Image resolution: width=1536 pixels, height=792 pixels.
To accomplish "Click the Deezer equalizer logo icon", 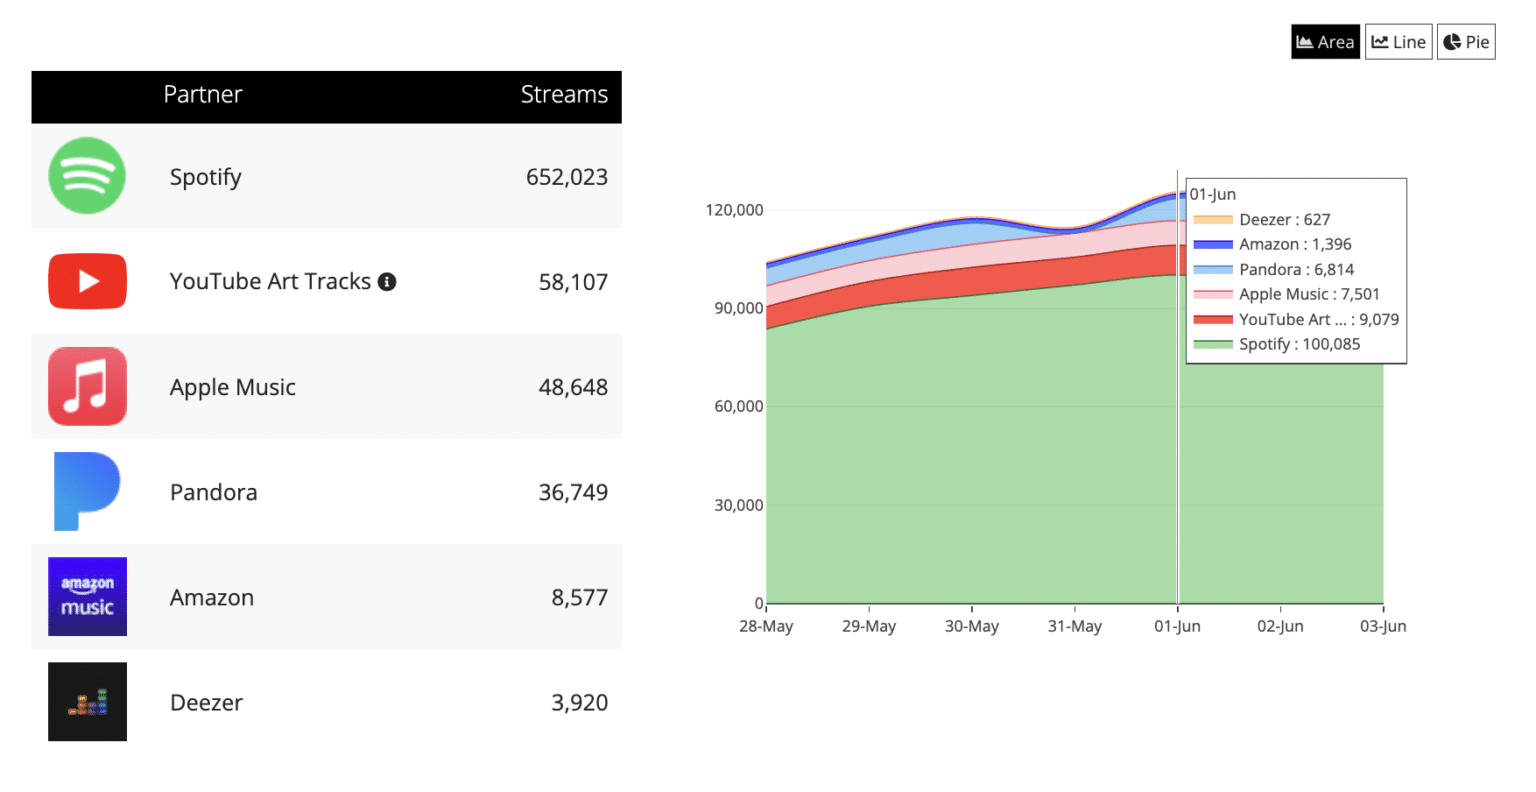I will [x=87, y=701].
